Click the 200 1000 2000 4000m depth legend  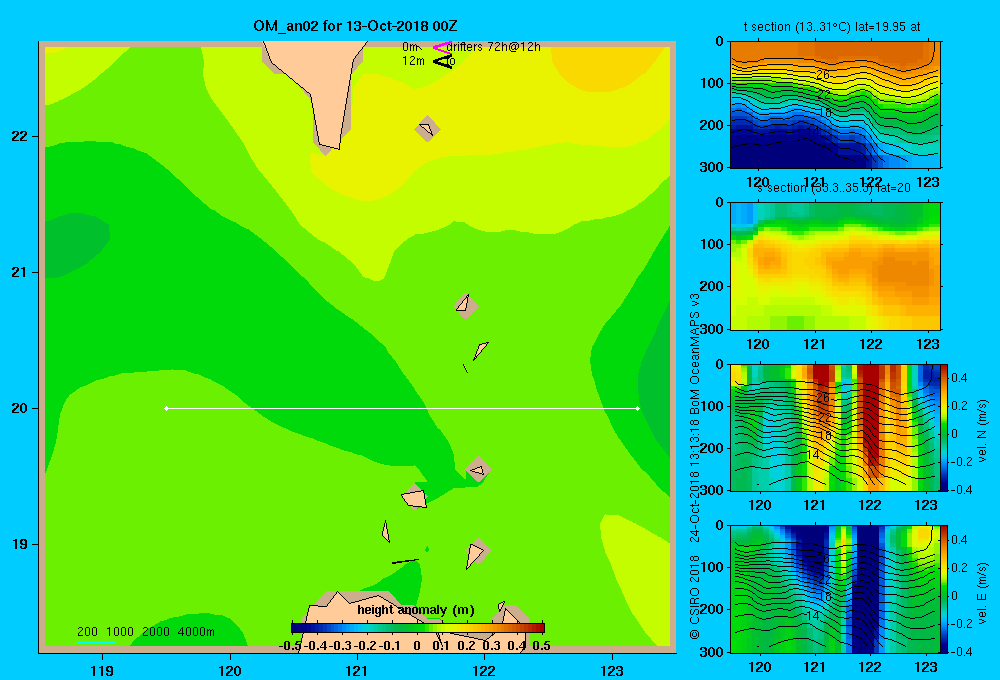[x=145, y=632]
